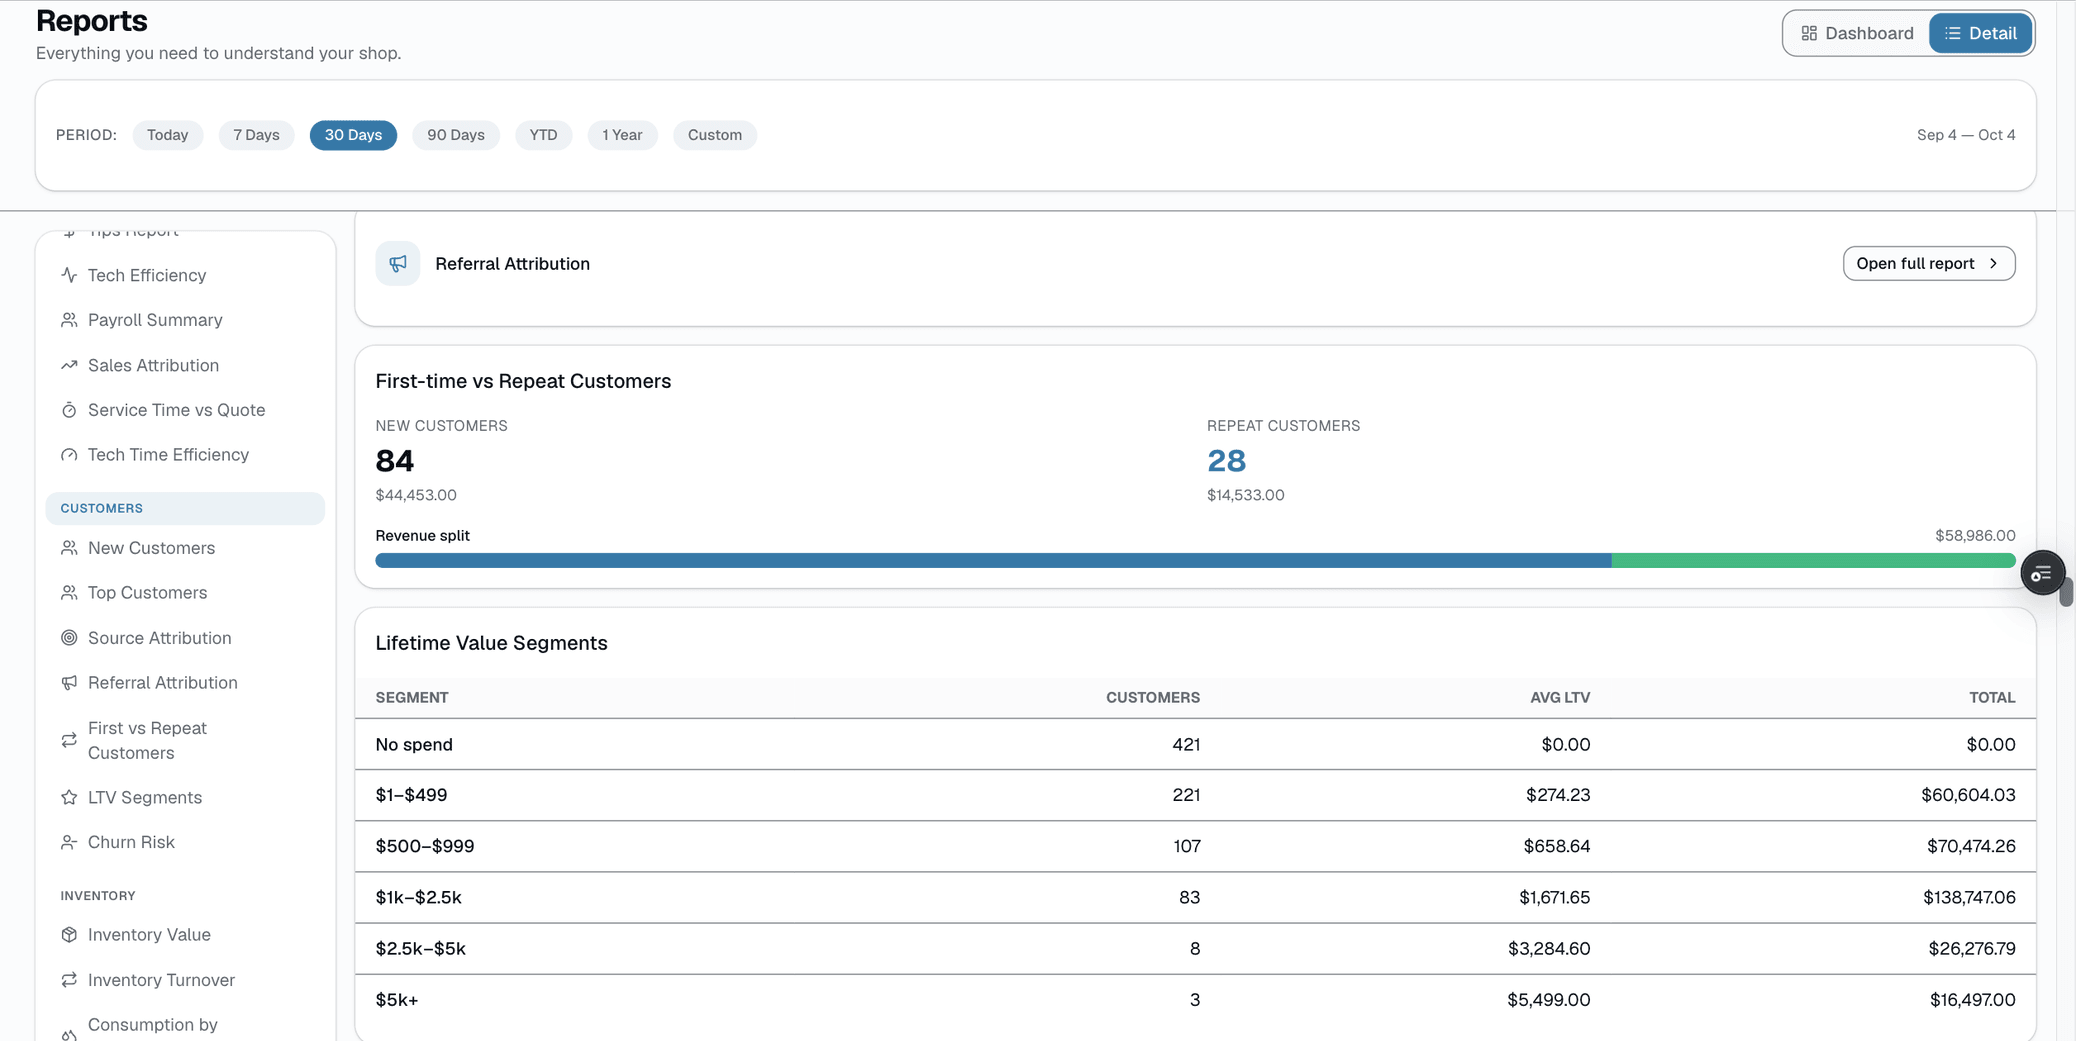2076x1041 pixels.
Task: Click the Sales Attribution trend icon
Action: (x=69, y=365)
